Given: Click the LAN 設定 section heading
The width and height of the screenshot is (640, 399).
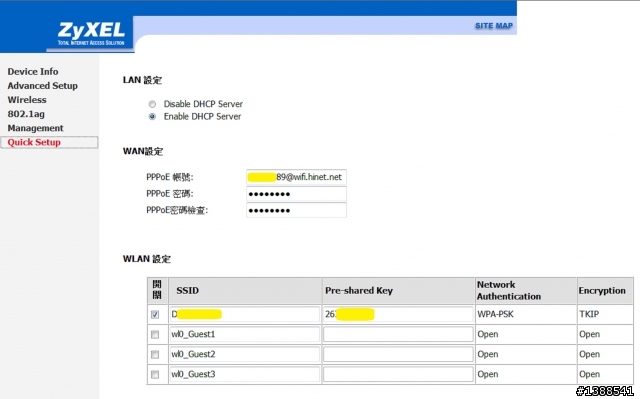Looking at the screenshot, I should (x=142, y=80).
